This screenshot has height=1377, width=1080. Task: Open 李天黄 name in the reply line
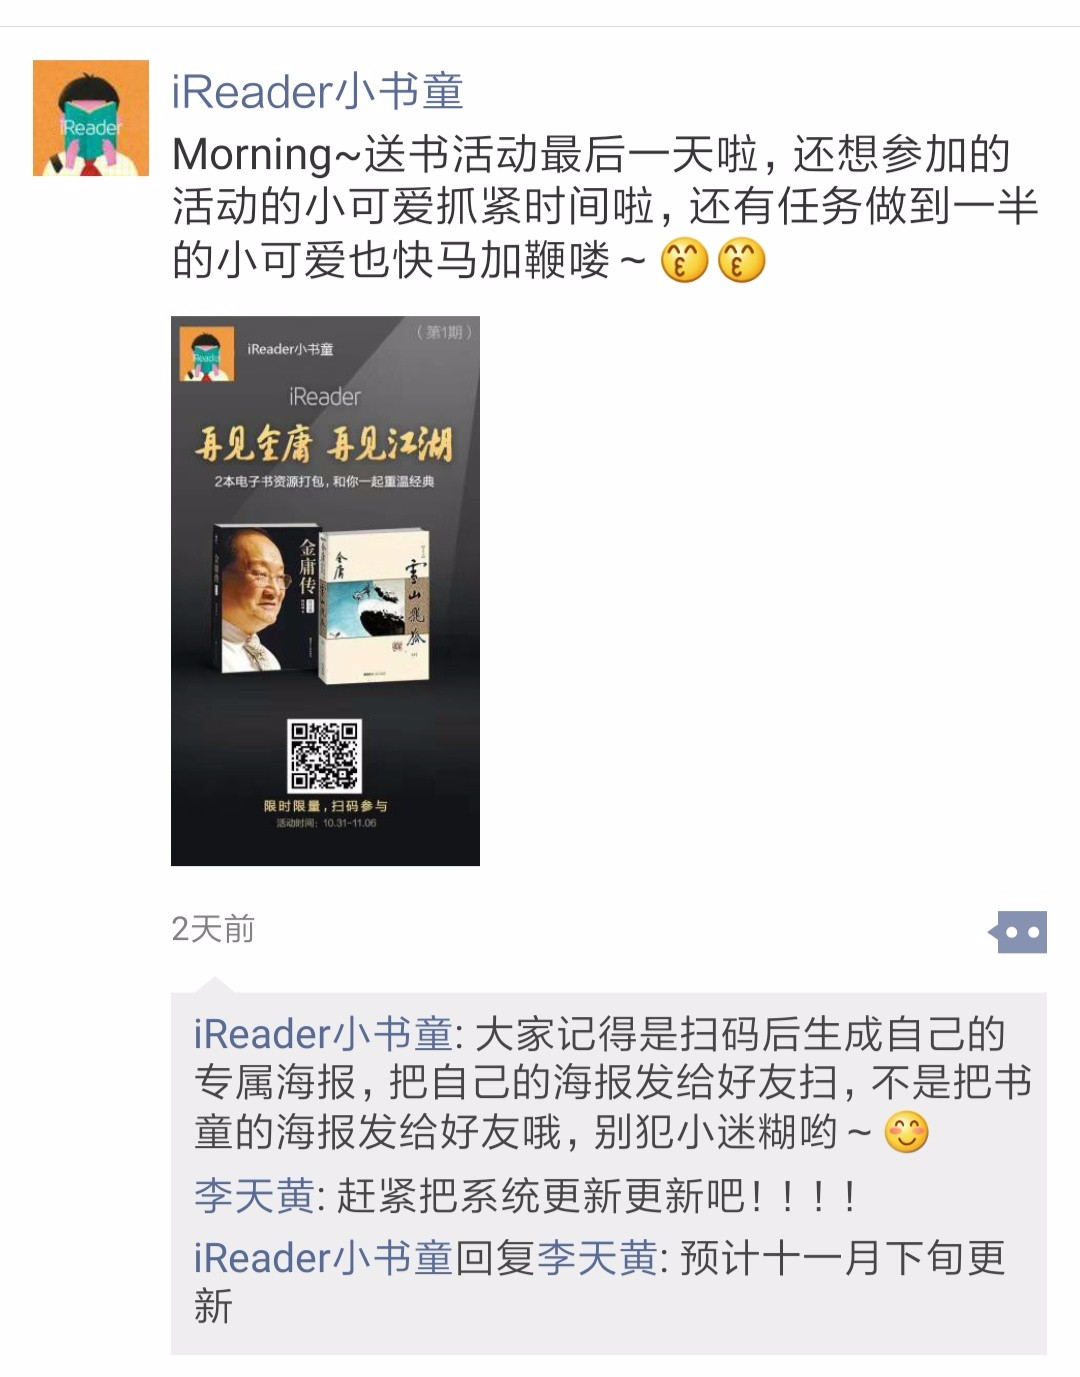click(597, 1258)
